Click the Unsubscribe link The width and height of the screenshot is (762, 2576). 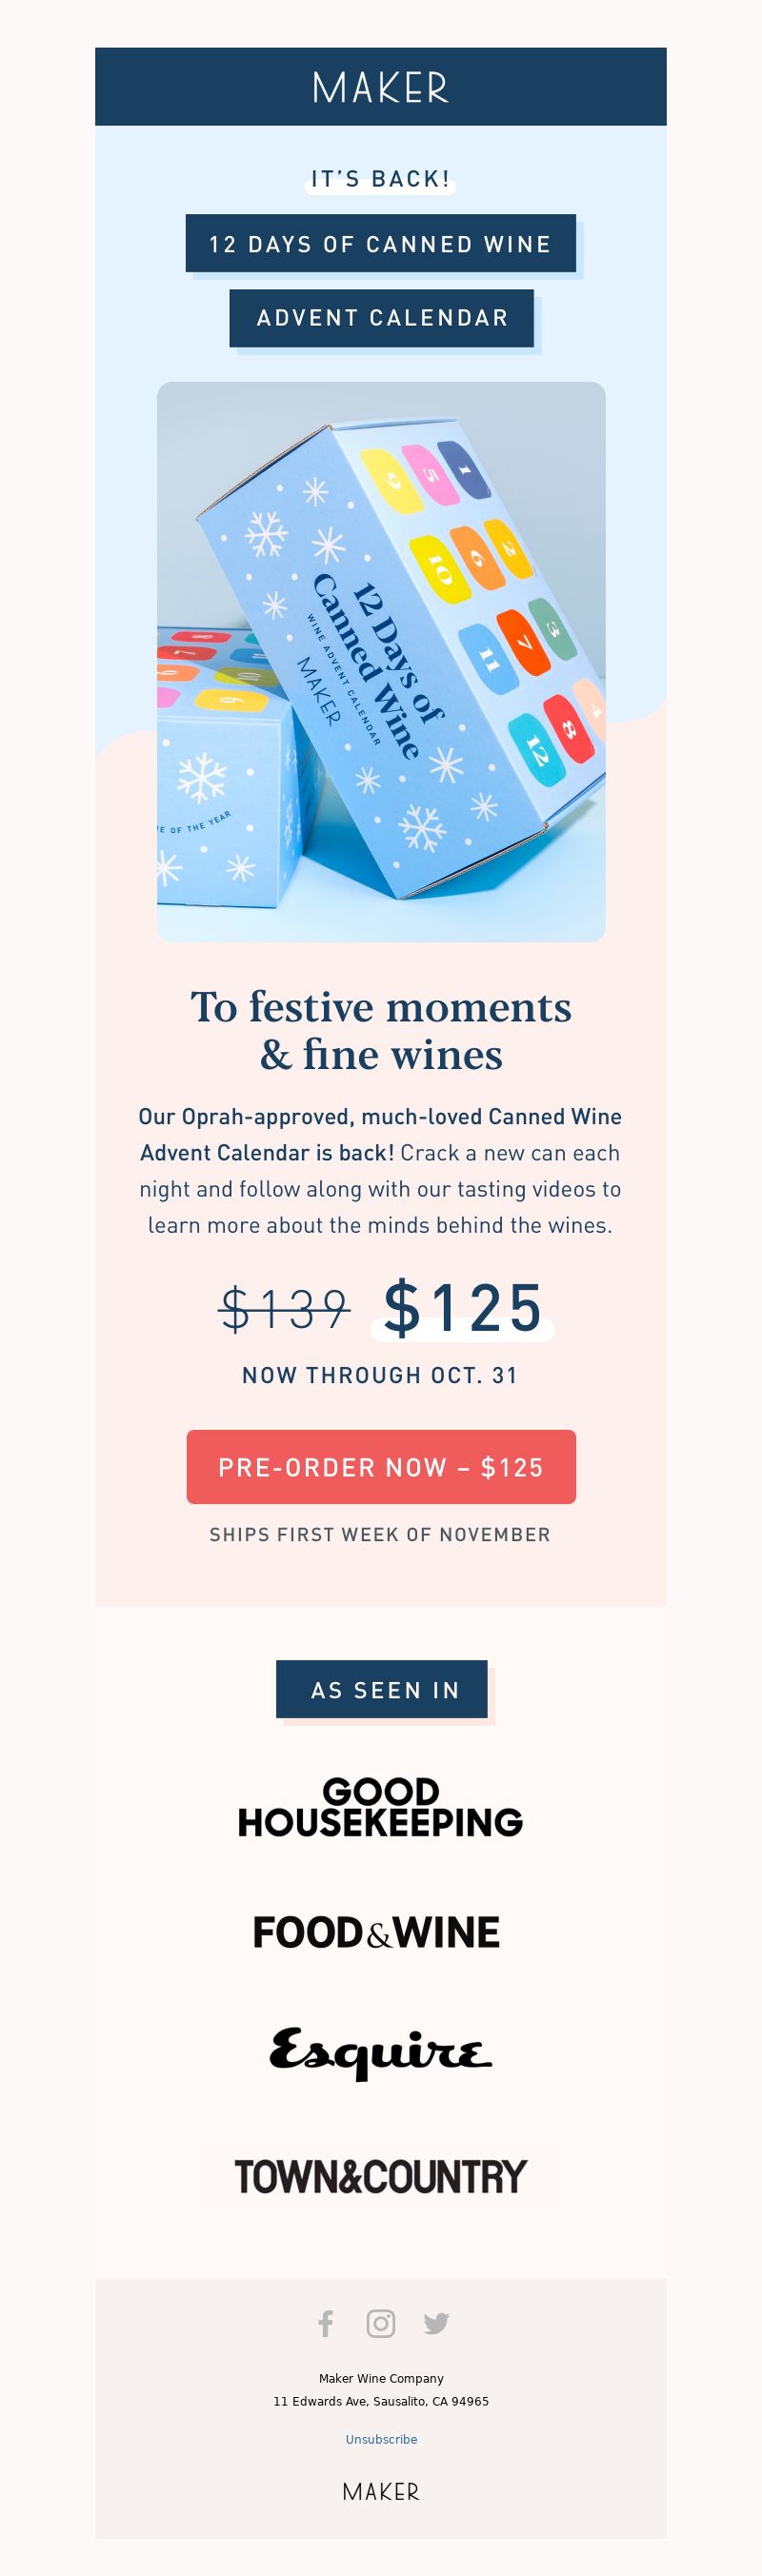(381, 2439)
